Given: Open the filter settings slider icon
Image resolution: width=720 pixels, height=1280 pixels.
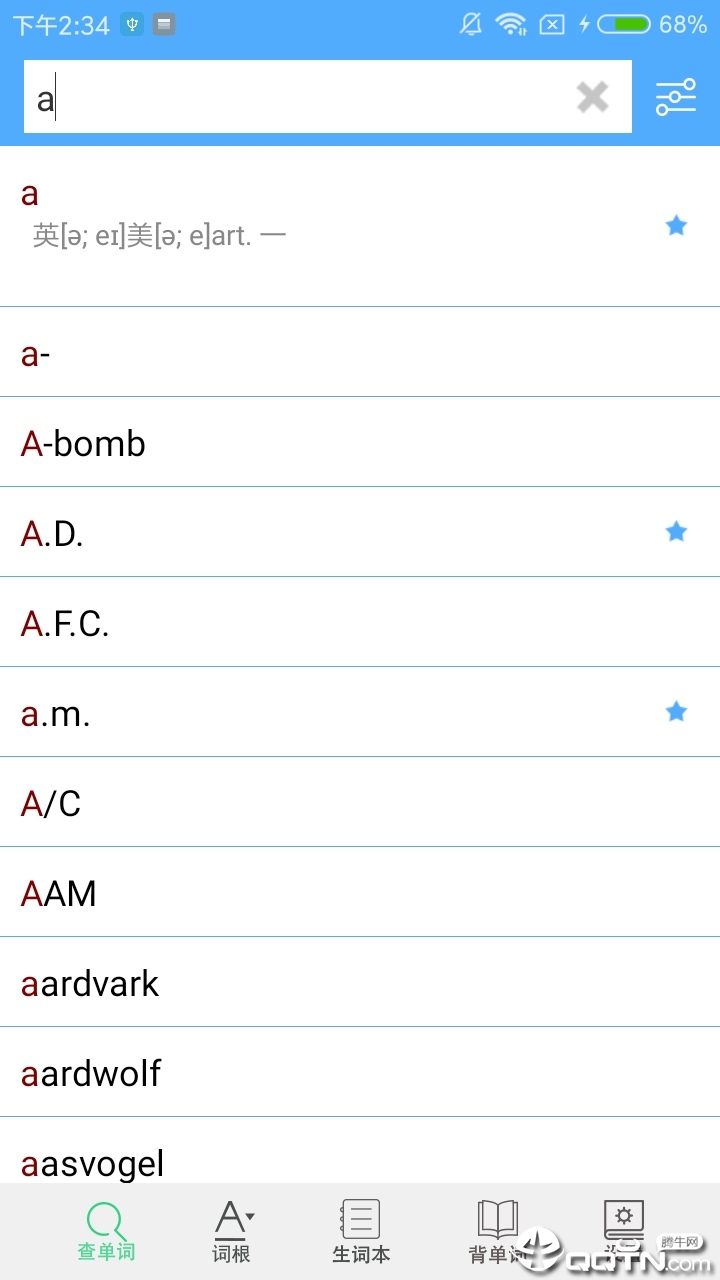Looking at the screenshot, I should click(676, 97).
